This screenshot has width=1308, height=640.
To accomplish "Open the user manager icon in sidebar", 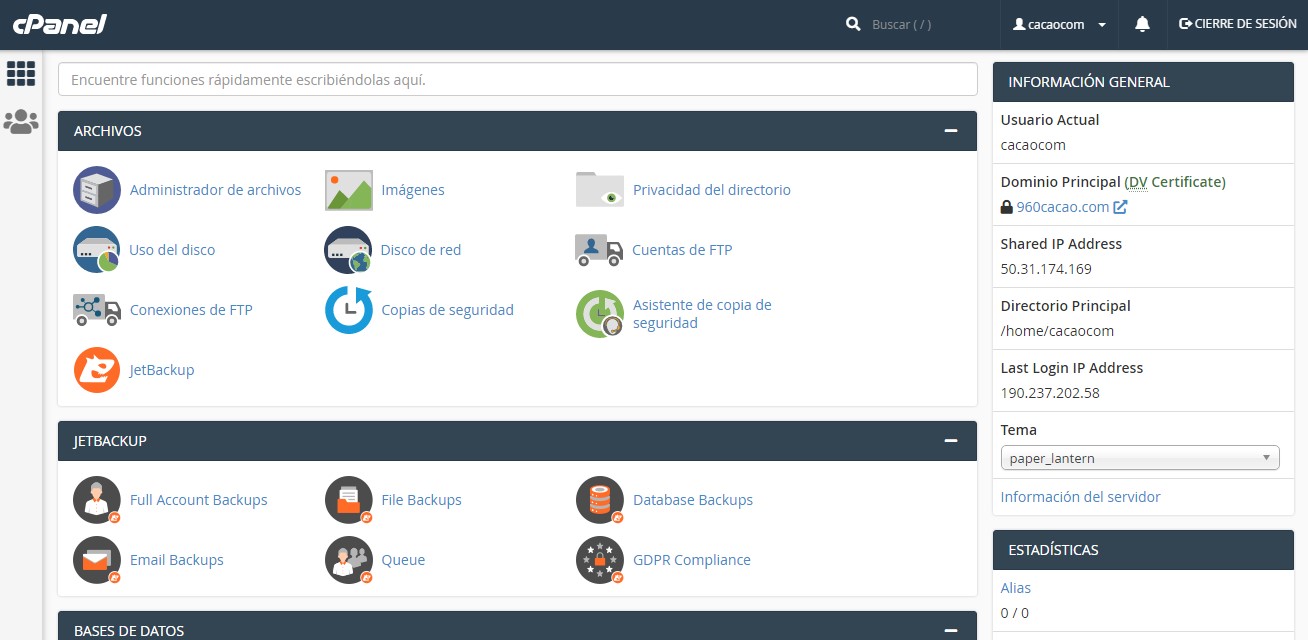I will click(21, 122).
